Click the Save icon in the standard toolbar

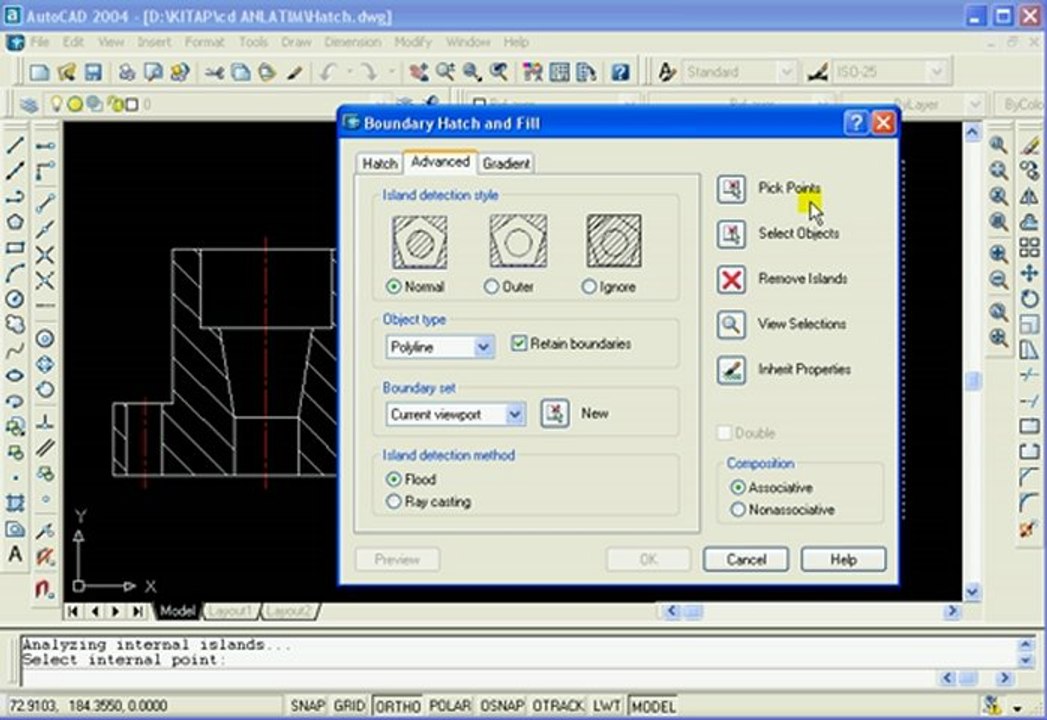click(x=93, y=71)
